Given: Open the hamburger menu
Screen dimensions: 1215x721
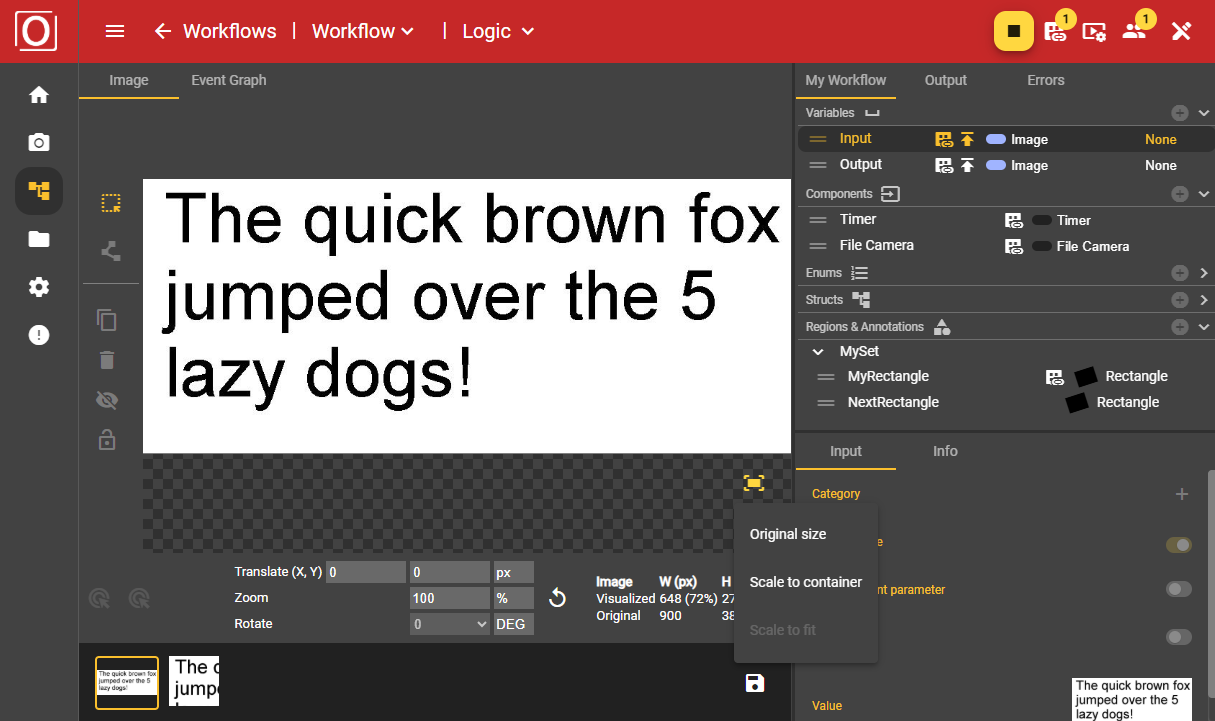Looking at the screenshot, I should coord(115,32).
